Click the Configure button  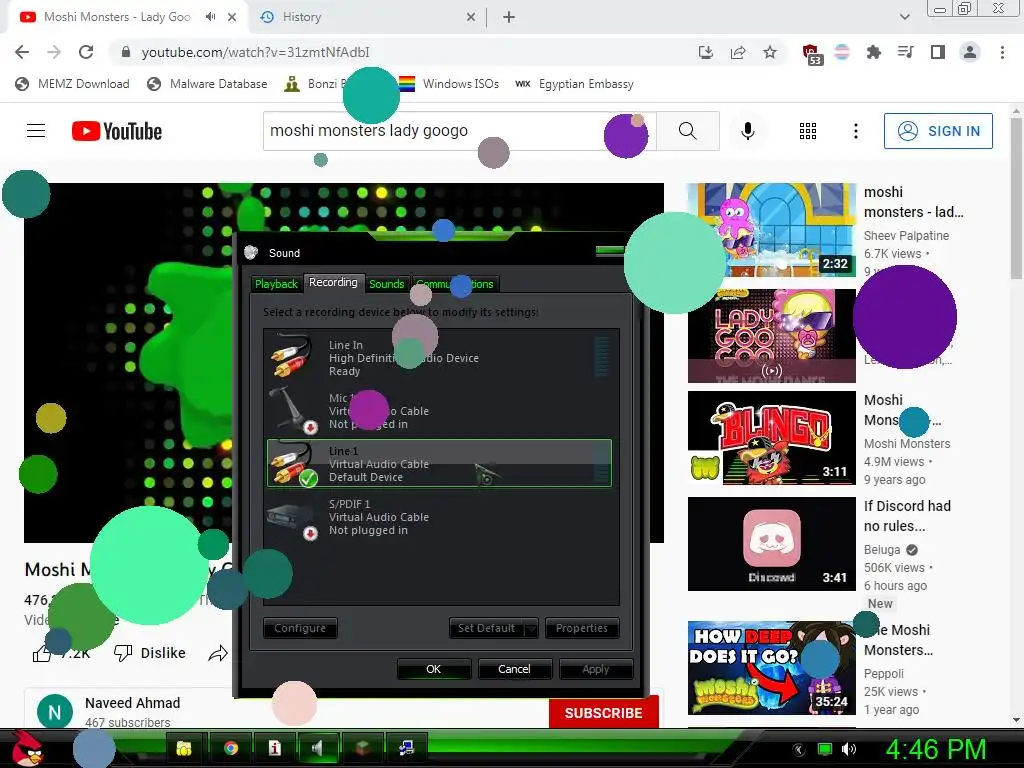300,628
